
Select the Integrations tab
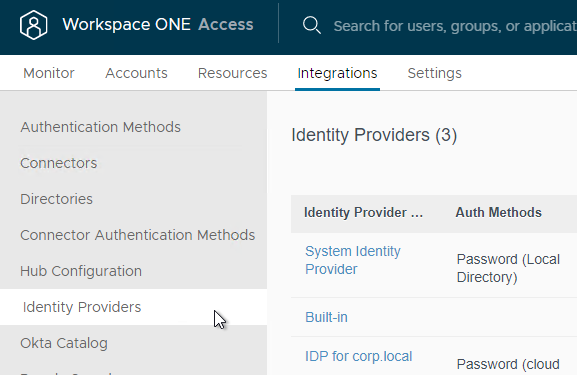[x=337, y=73]
